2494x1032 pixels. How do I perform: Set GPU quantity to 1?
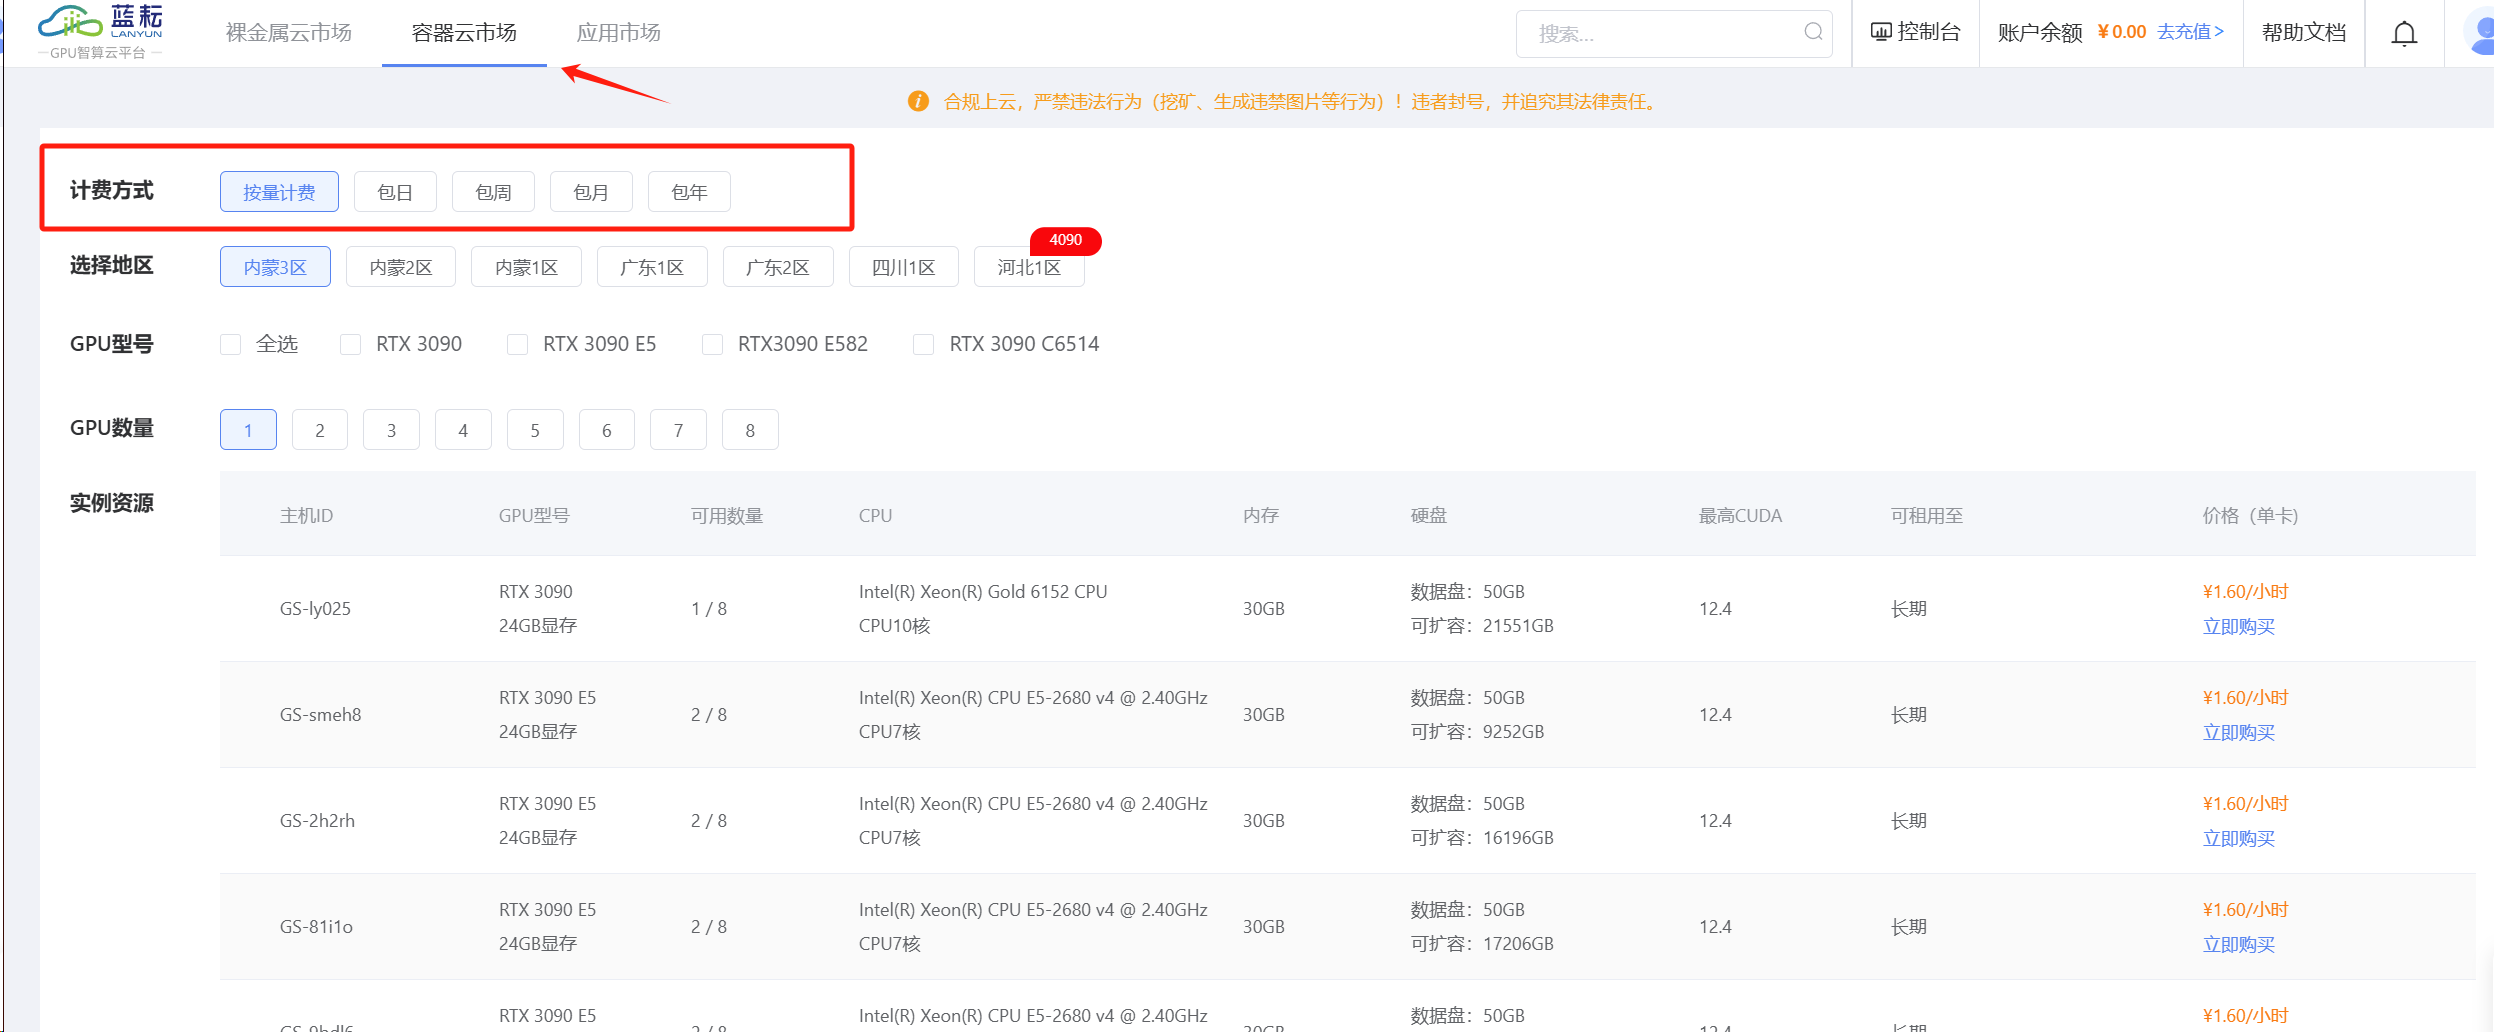[x=248, y=430]
